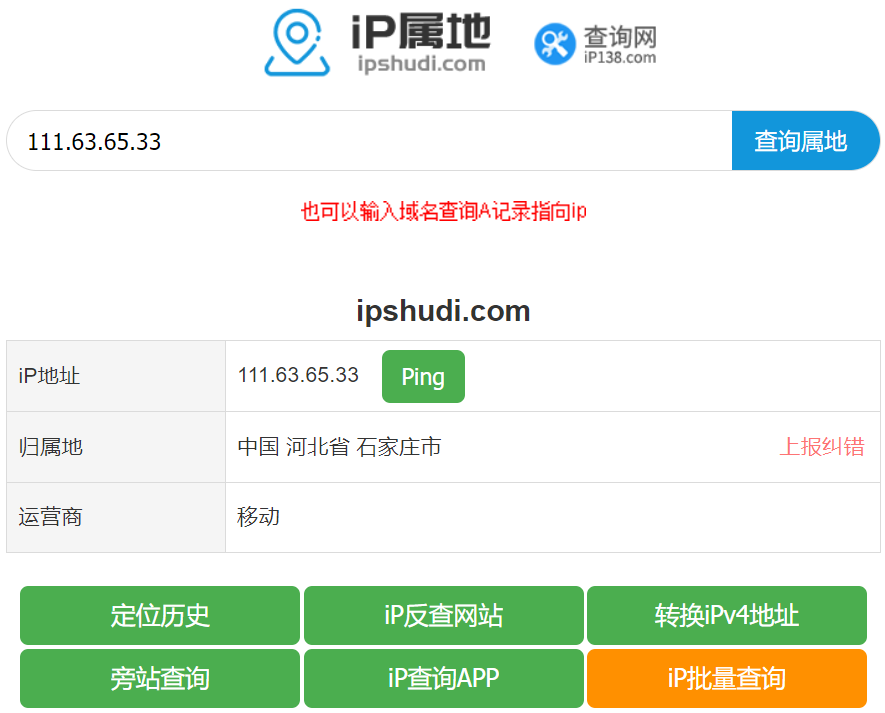Click the iP查询APP button
Viewport: 885px width, 713px height.
coord(444,678)
